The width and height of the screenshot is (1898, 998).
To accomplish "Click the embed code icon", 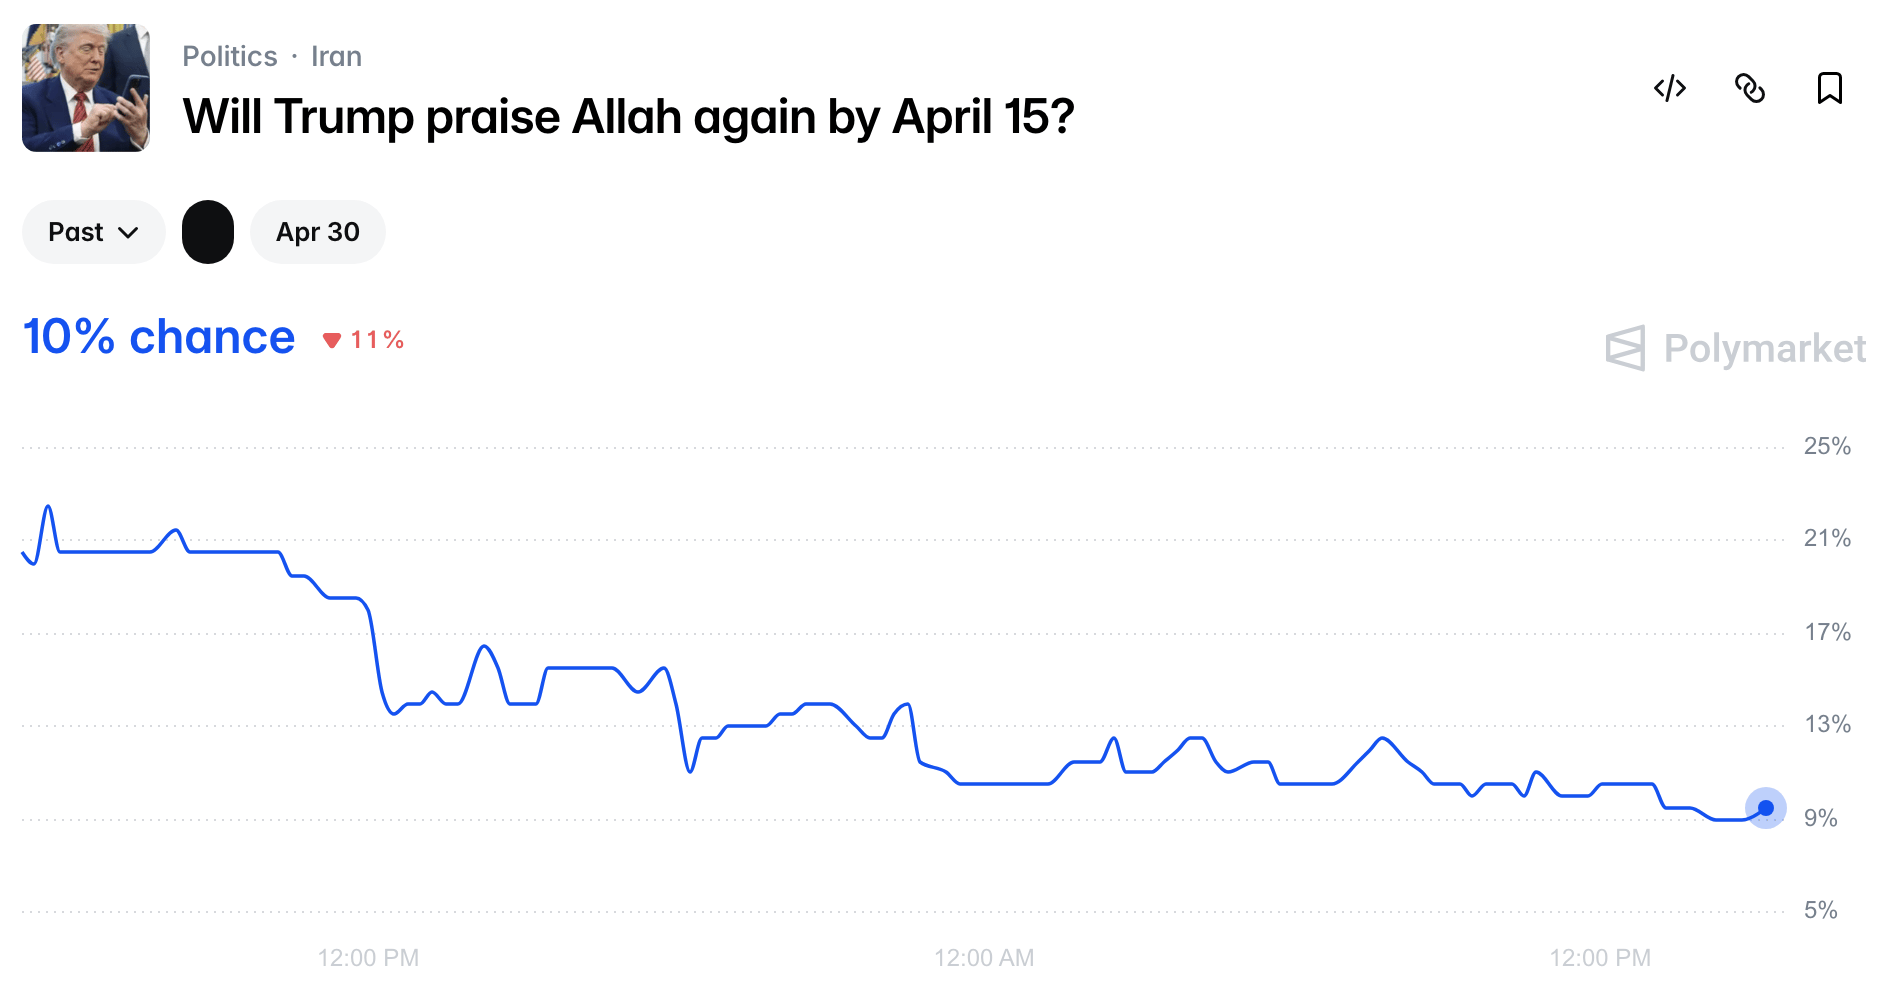I will point(1670,88).
